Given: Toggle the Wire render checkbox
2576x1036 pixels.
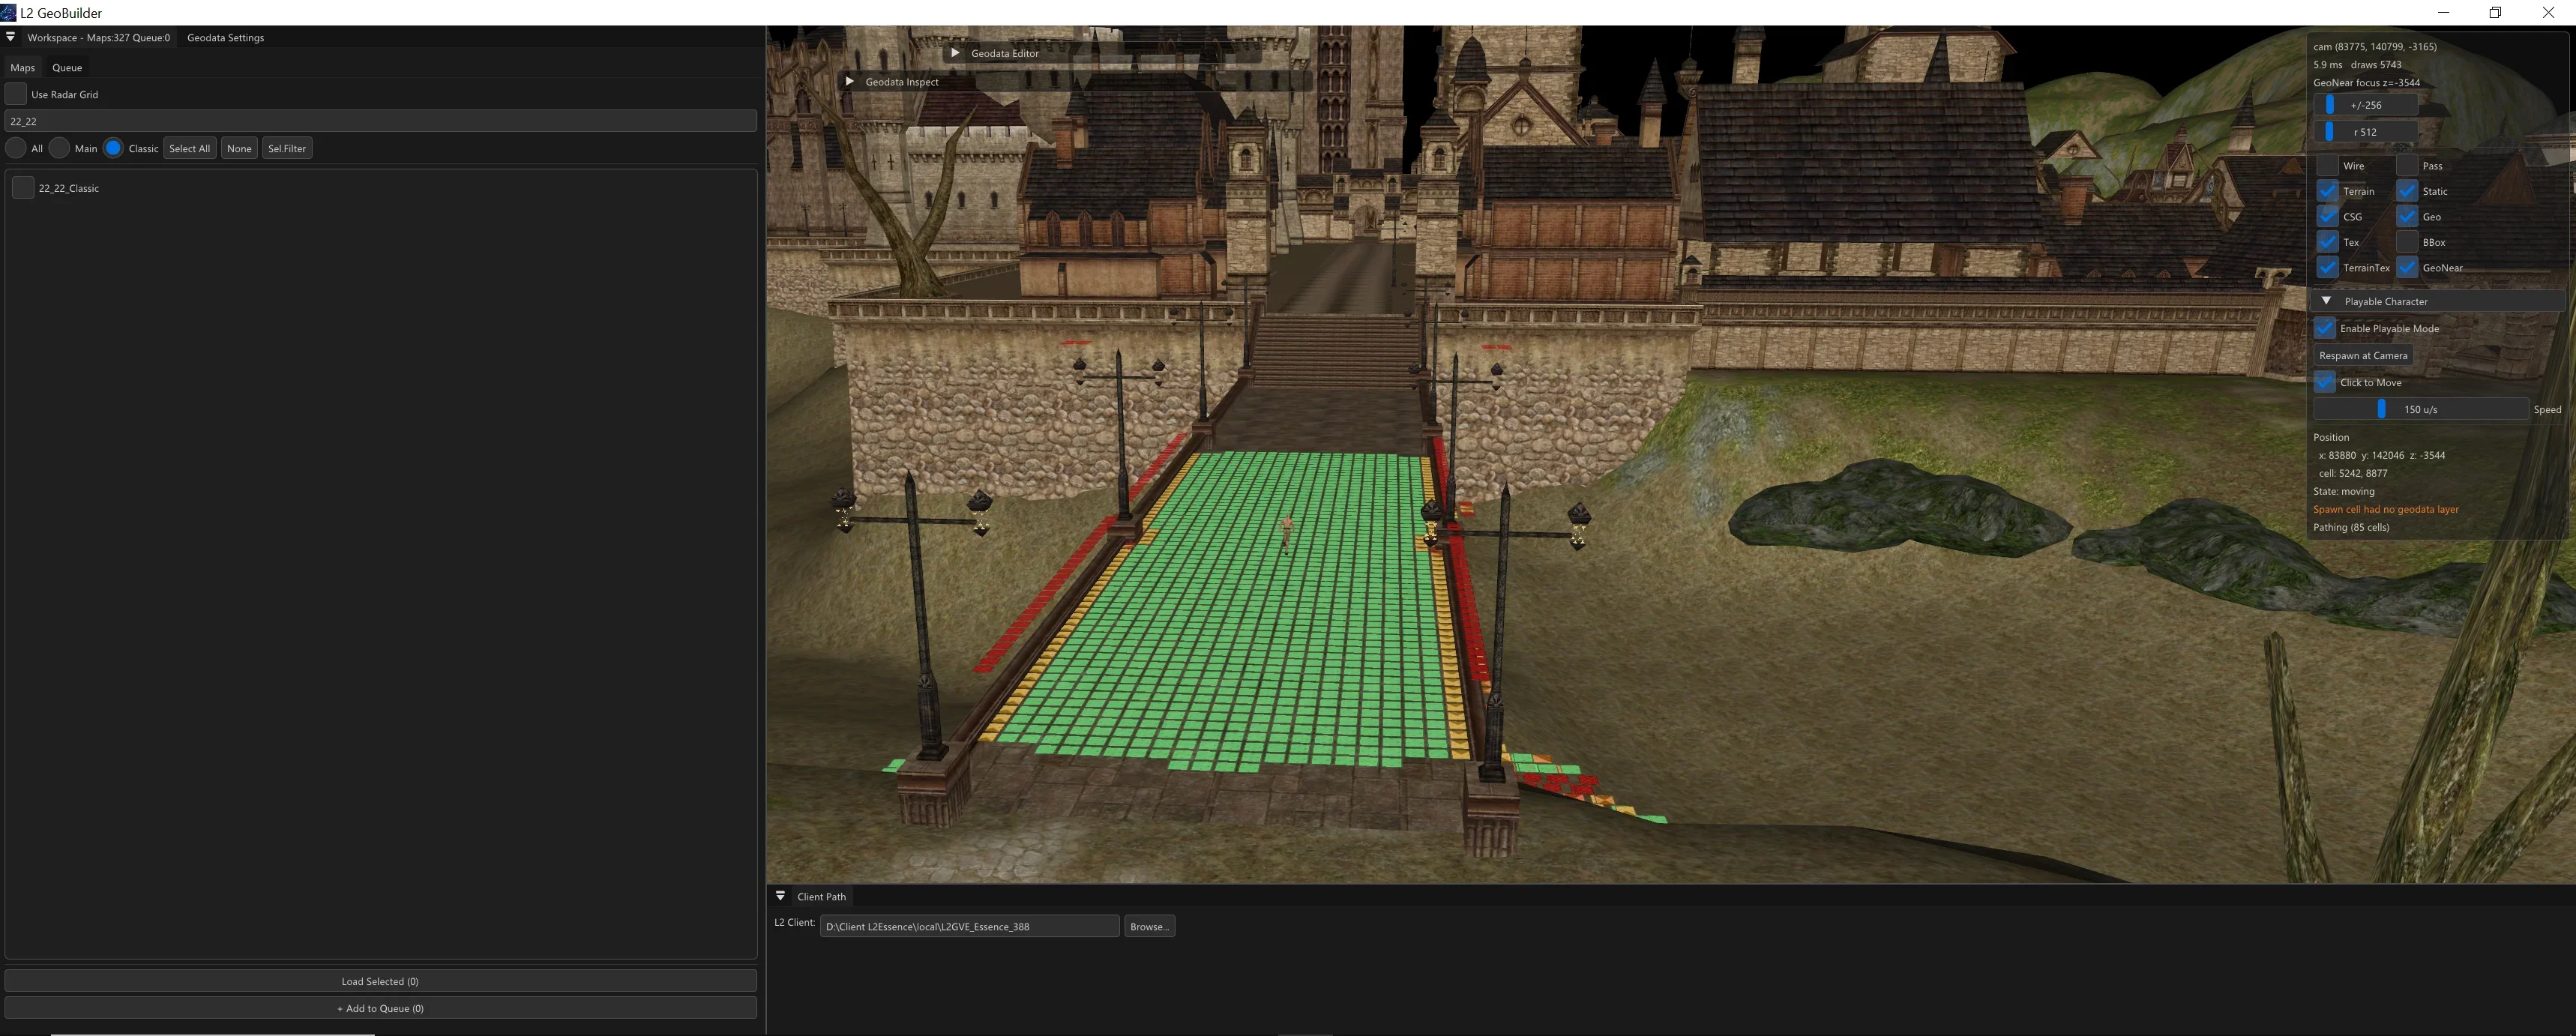Looking at the screenshot, I should coord(2327,165).
